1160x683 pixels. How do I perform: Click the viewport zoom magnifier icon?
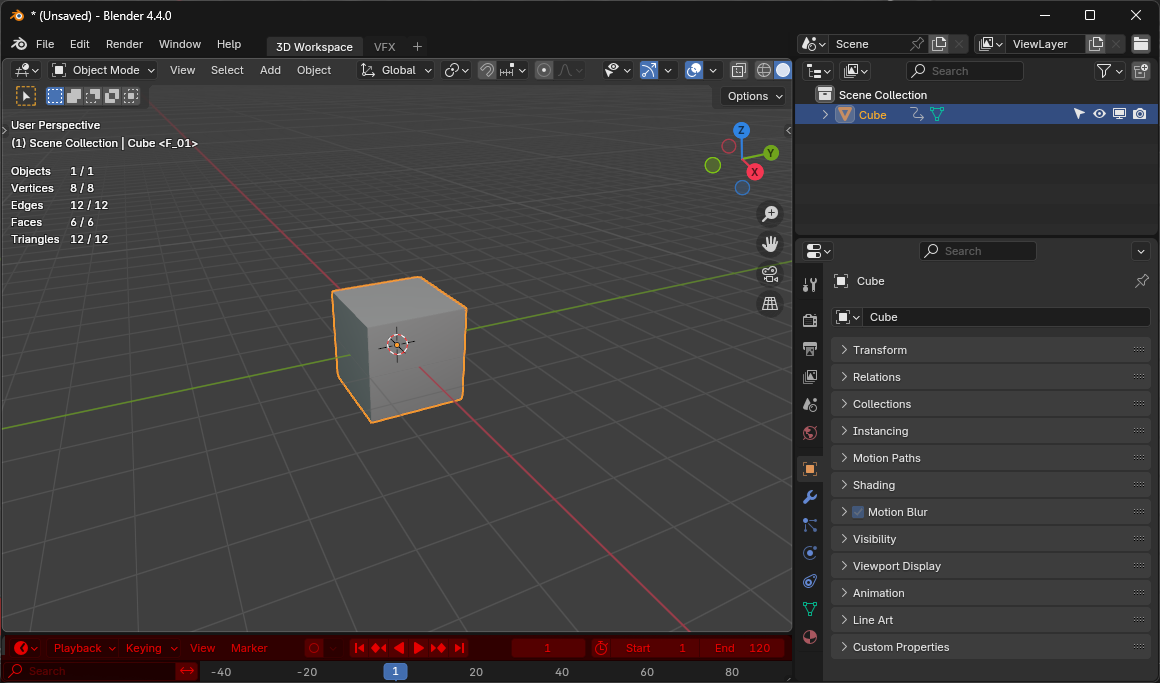[x=770, y=214]
